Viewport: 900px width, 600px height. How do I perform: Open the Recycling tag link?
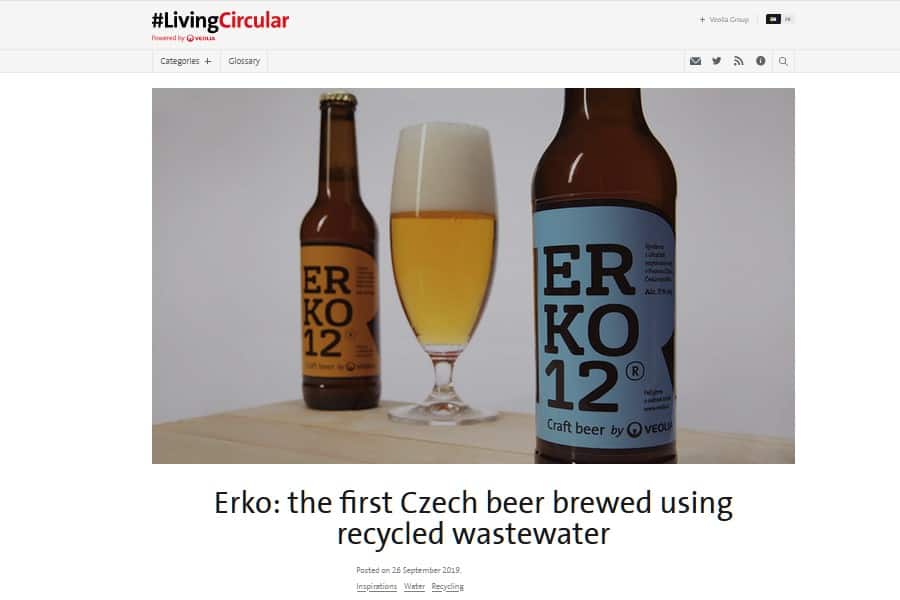[447, 586]
